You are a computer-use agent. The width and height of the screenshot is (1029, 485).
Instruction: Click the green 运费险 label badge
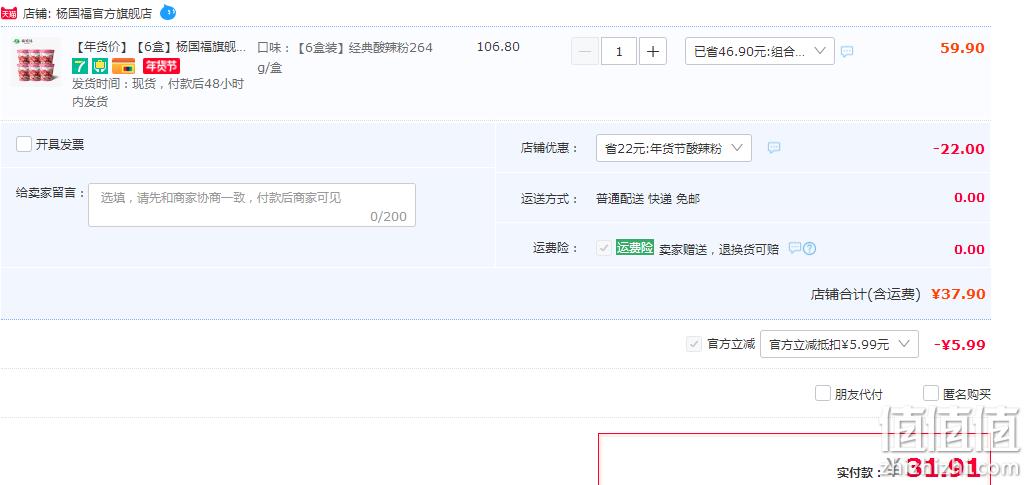635,247
